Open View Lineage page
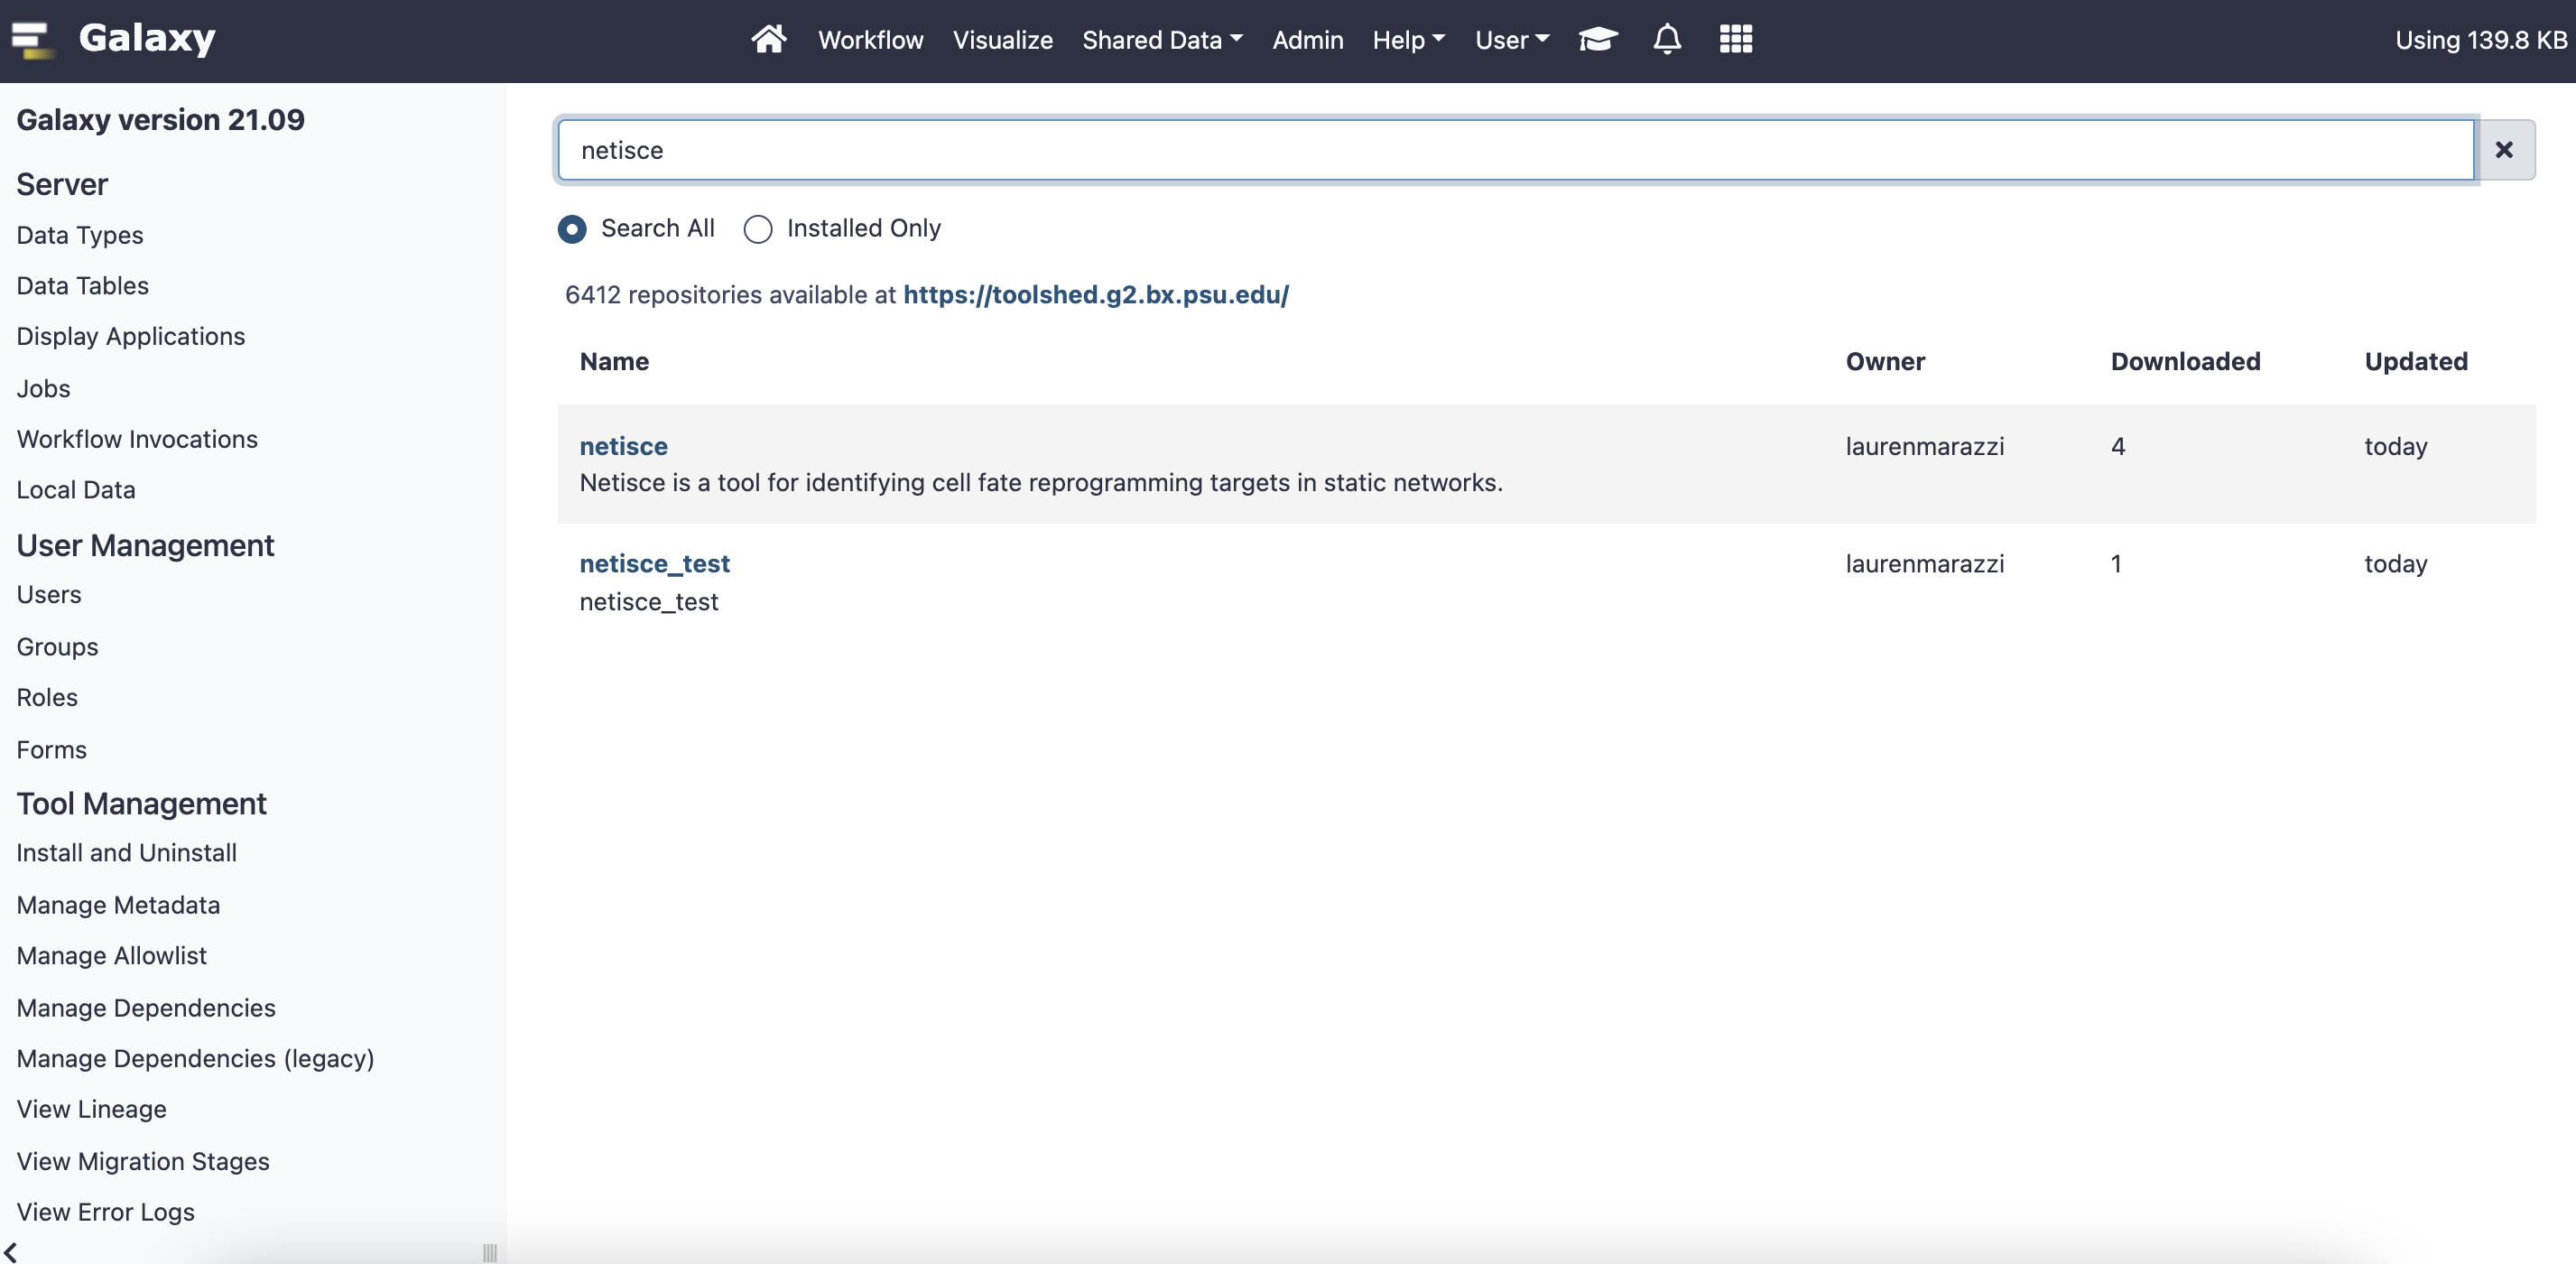 (91, 1110)
